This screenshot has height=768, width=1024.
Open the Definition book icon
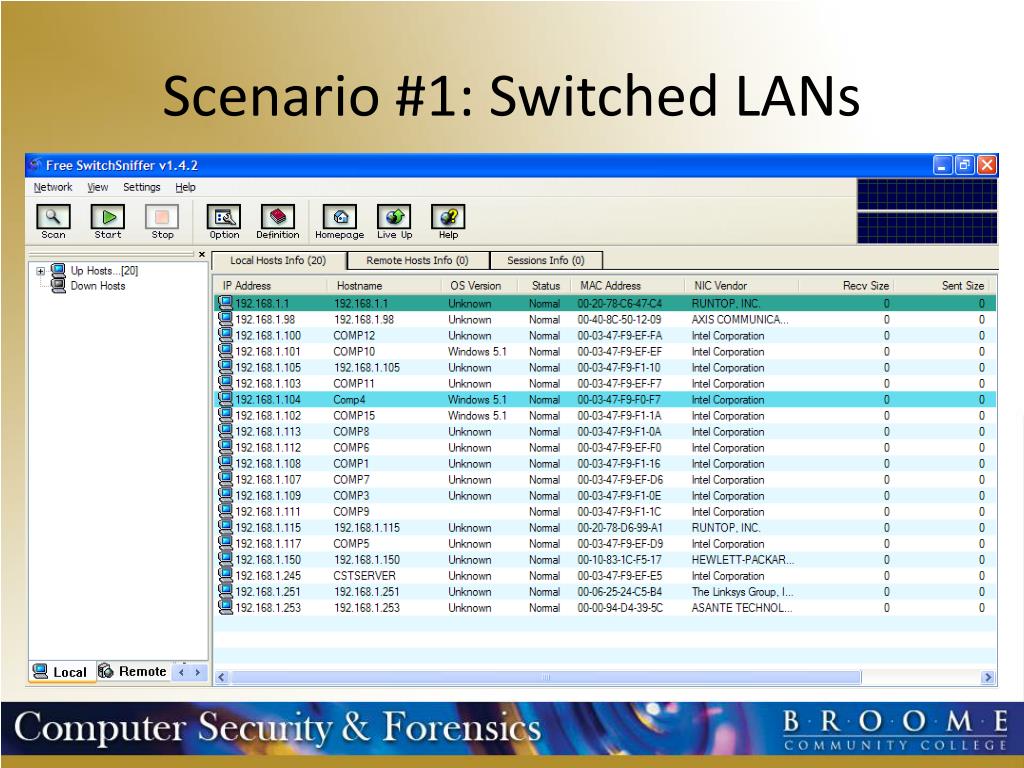[x=278, y=217]
